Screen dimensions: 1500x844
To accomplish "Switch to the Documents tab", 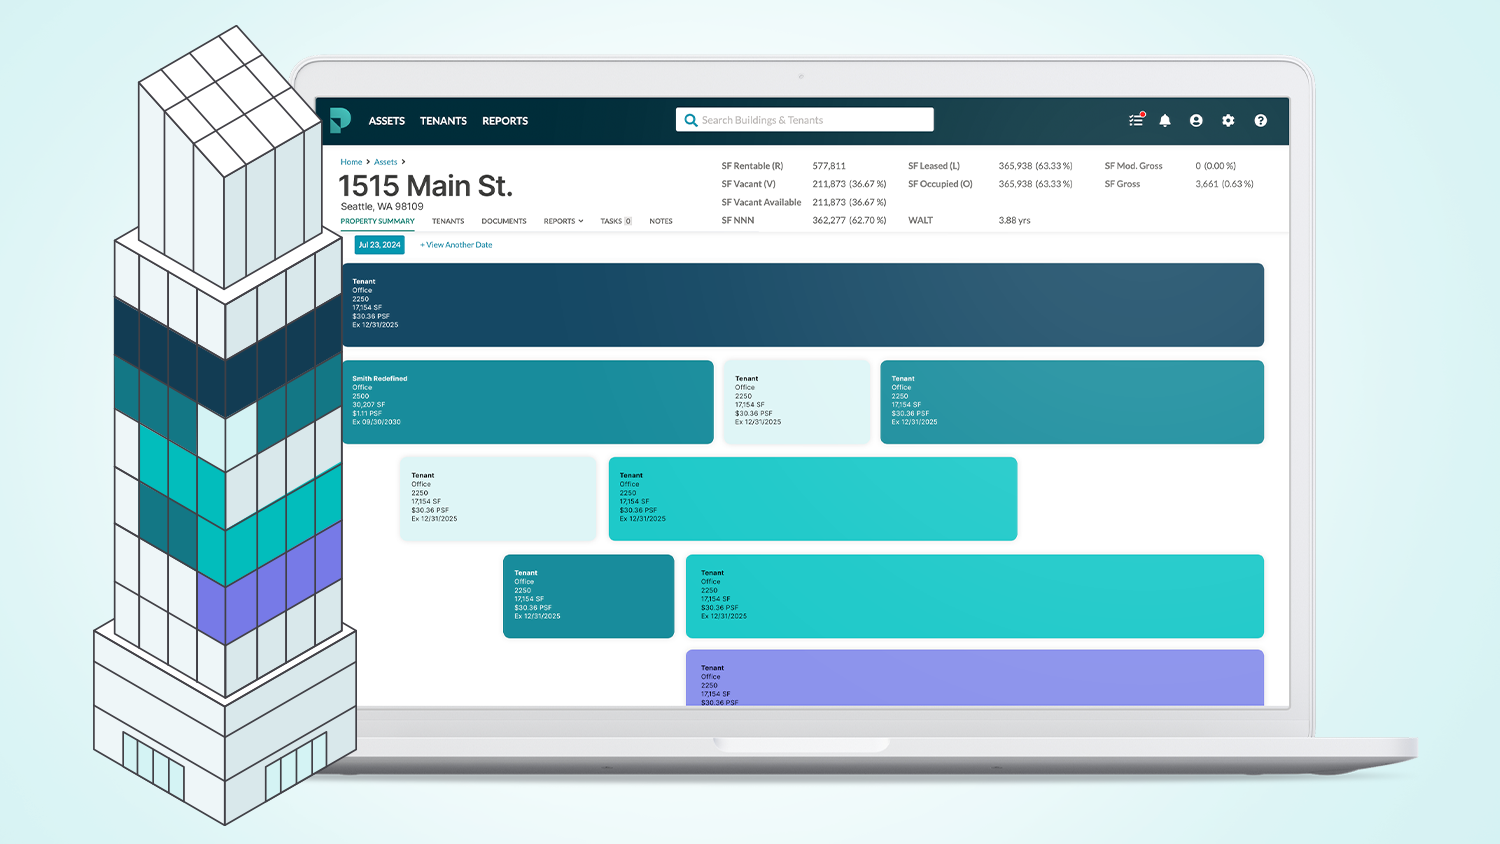I will [503, 221].
